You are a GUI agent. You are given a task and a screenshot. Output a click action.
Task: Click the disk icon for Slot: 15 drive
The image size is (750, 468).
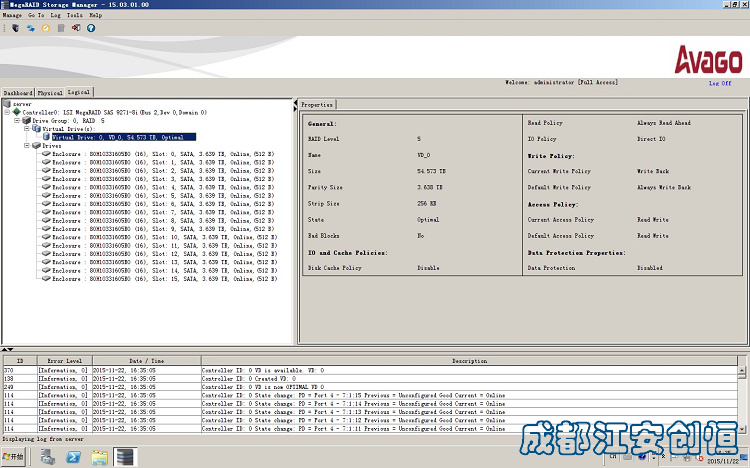pos(46,279)
